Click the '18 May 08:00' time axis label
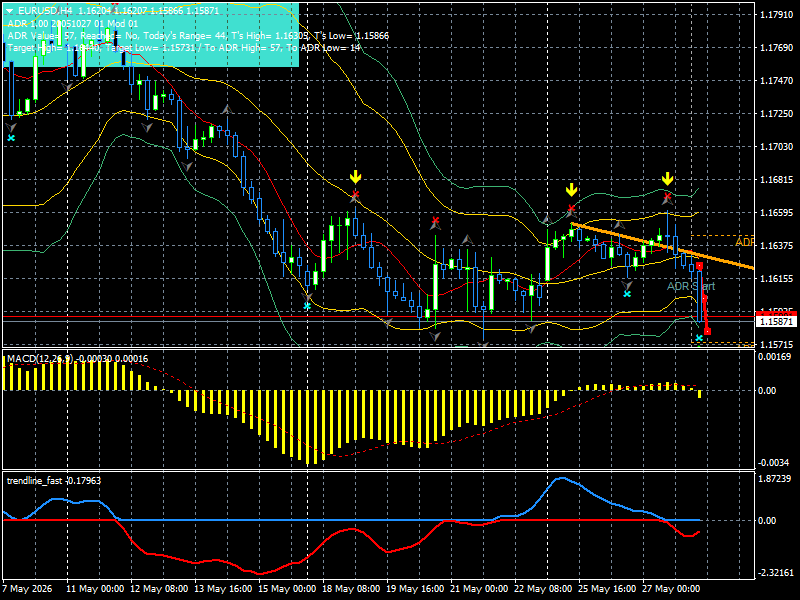 click(351, 589)
